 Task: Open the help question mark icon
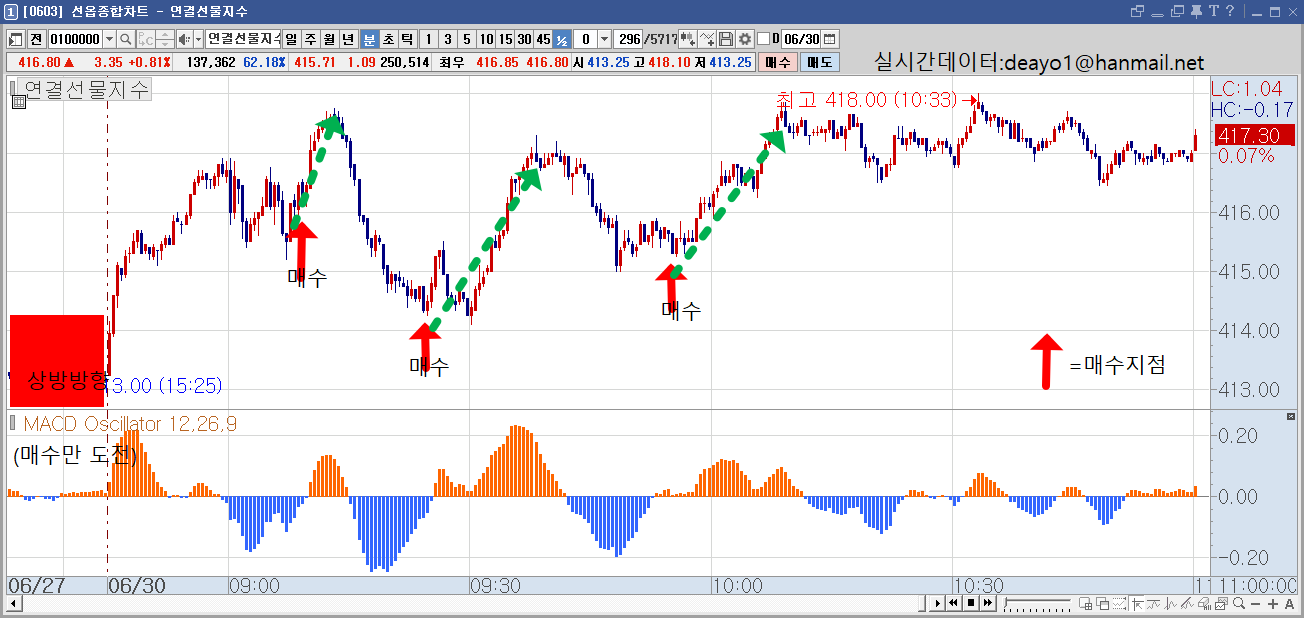(1229, 11)
